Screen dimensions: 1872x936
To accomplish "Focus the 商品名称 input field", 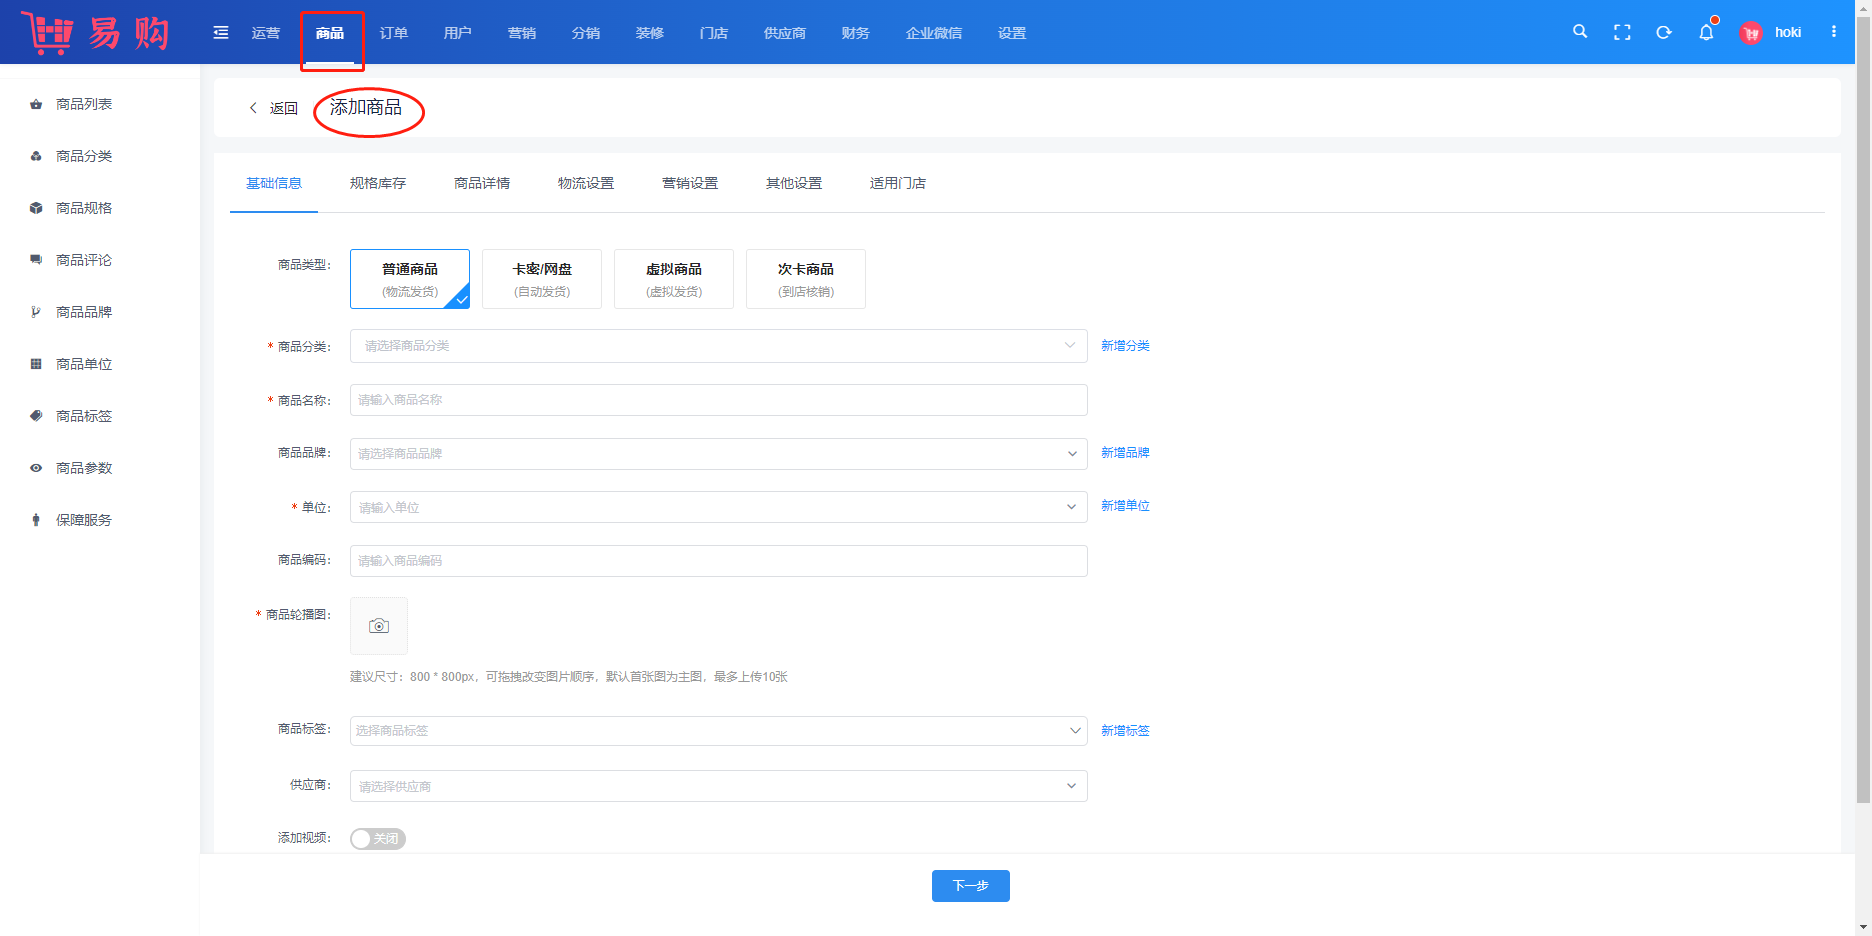I will tap(718, 400).
